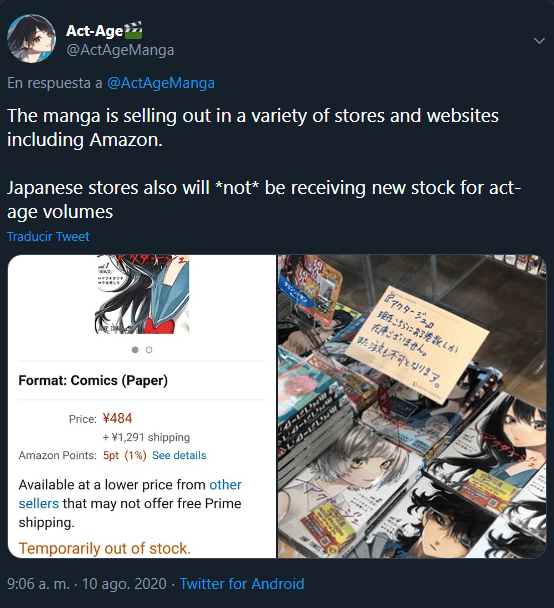Click the 10 ago. 2020 date
Image resolution: width=554 pixels, height=608 pixels.
click(x=124, y=584)
